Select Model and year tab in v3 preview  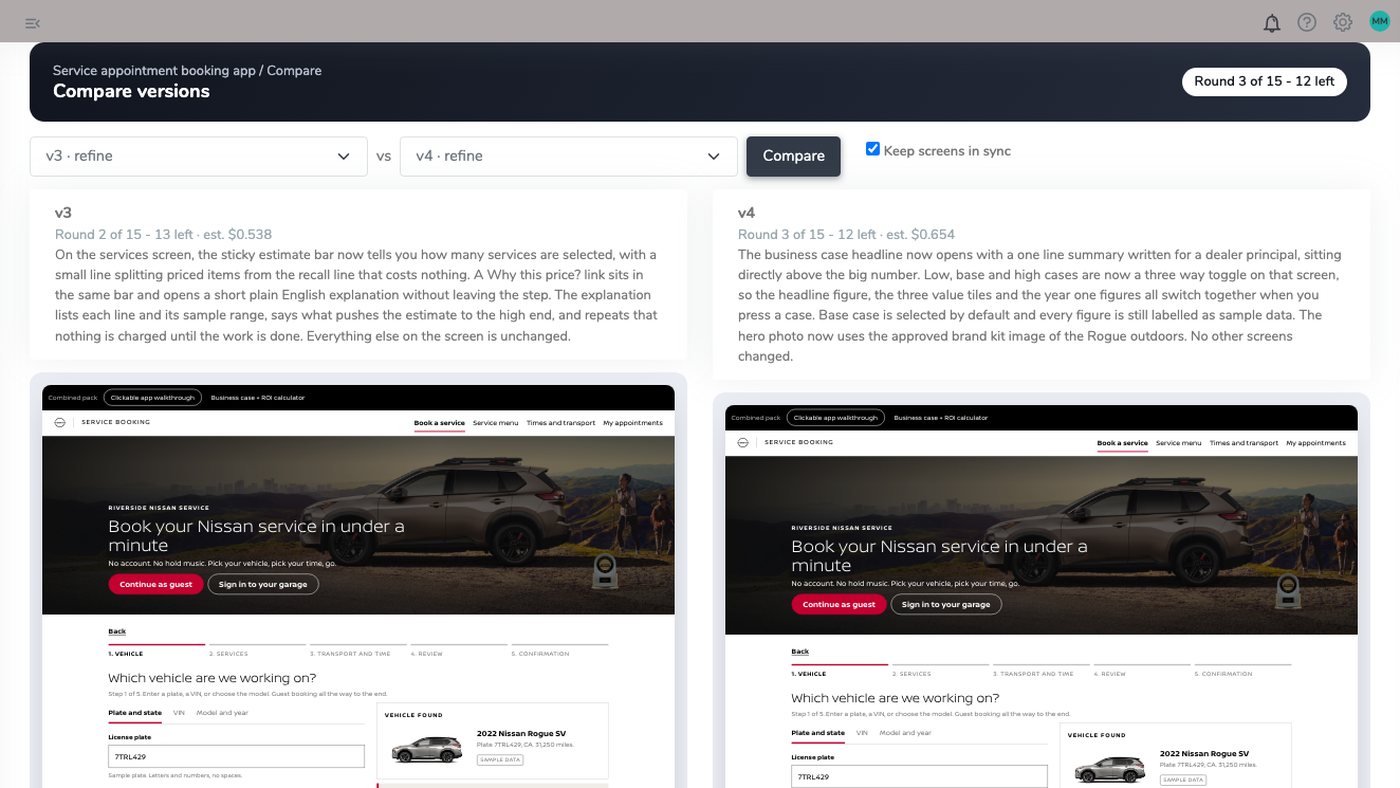(x=222, y=713)
